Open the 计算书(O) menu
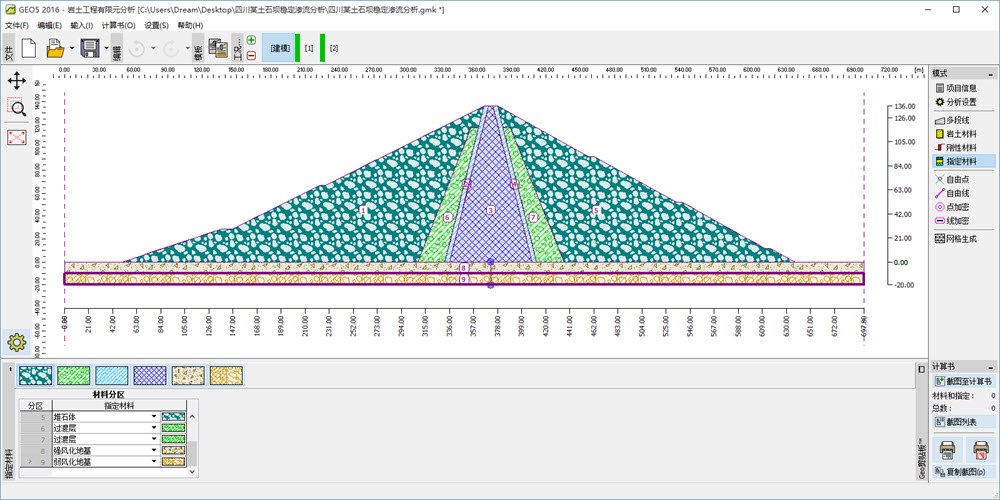The height and width of the screenshot is (500, 1000). 119,26
